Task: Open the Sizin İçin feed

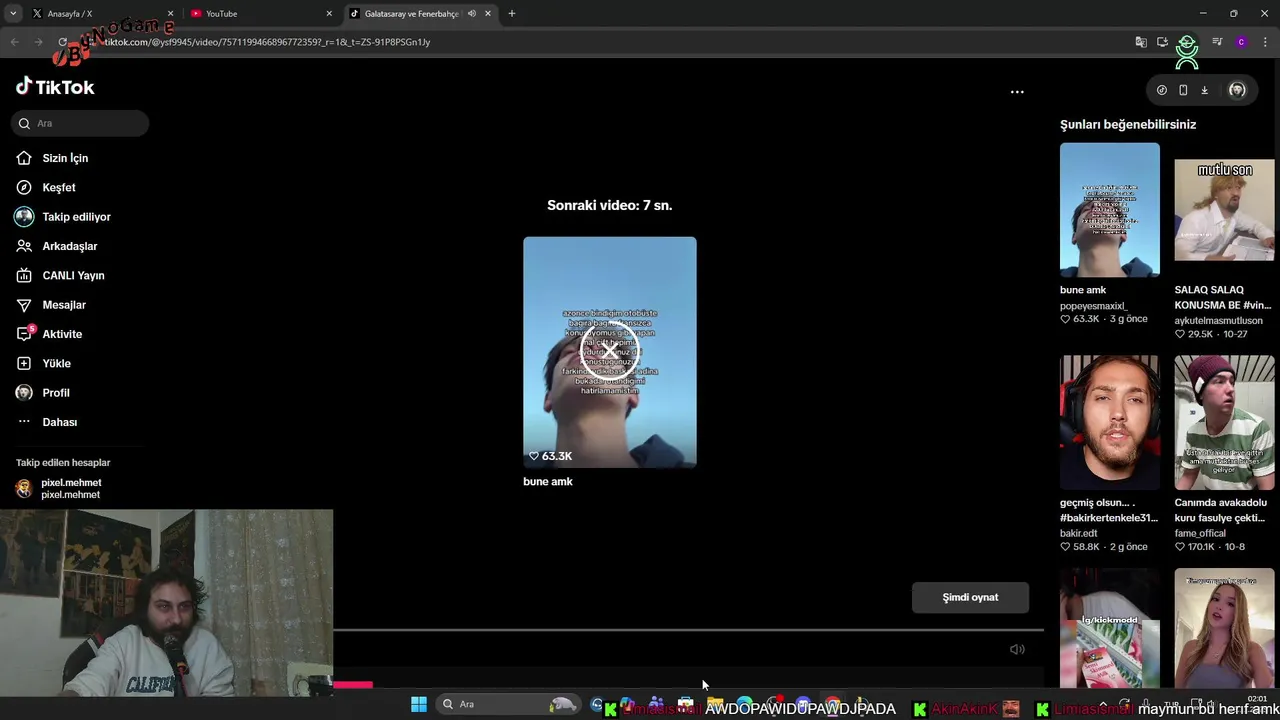Action: 65,158
